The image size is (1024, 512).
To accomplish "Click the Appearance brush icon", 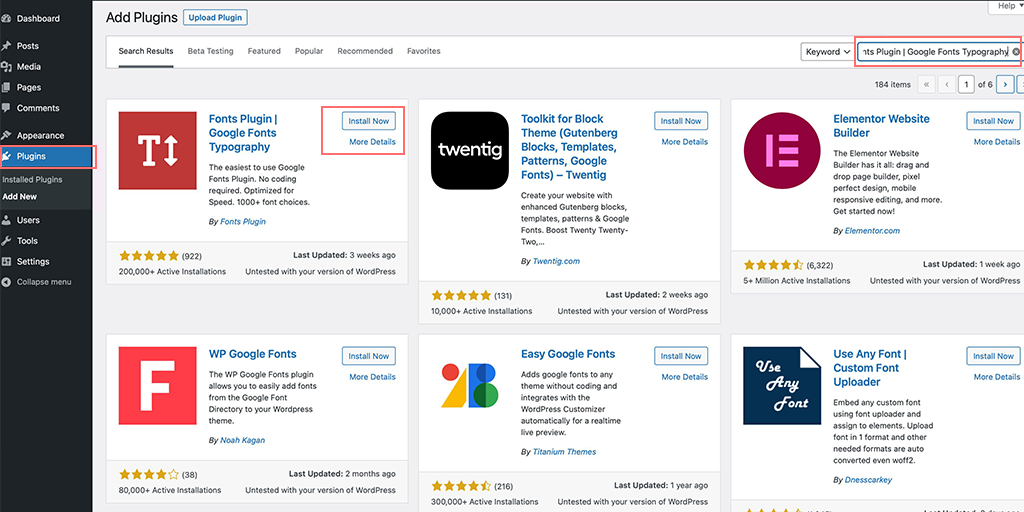I will (x=7, y=135).
